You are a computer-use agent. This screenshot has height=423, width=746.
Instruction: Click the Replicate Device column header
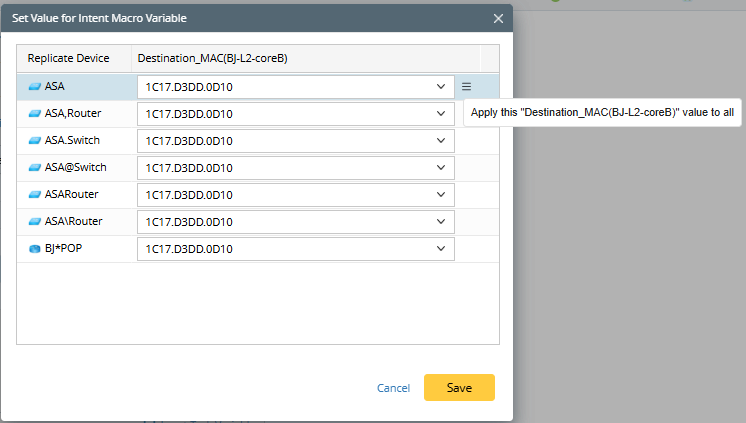pyautogui.click(x=68, y=59)
